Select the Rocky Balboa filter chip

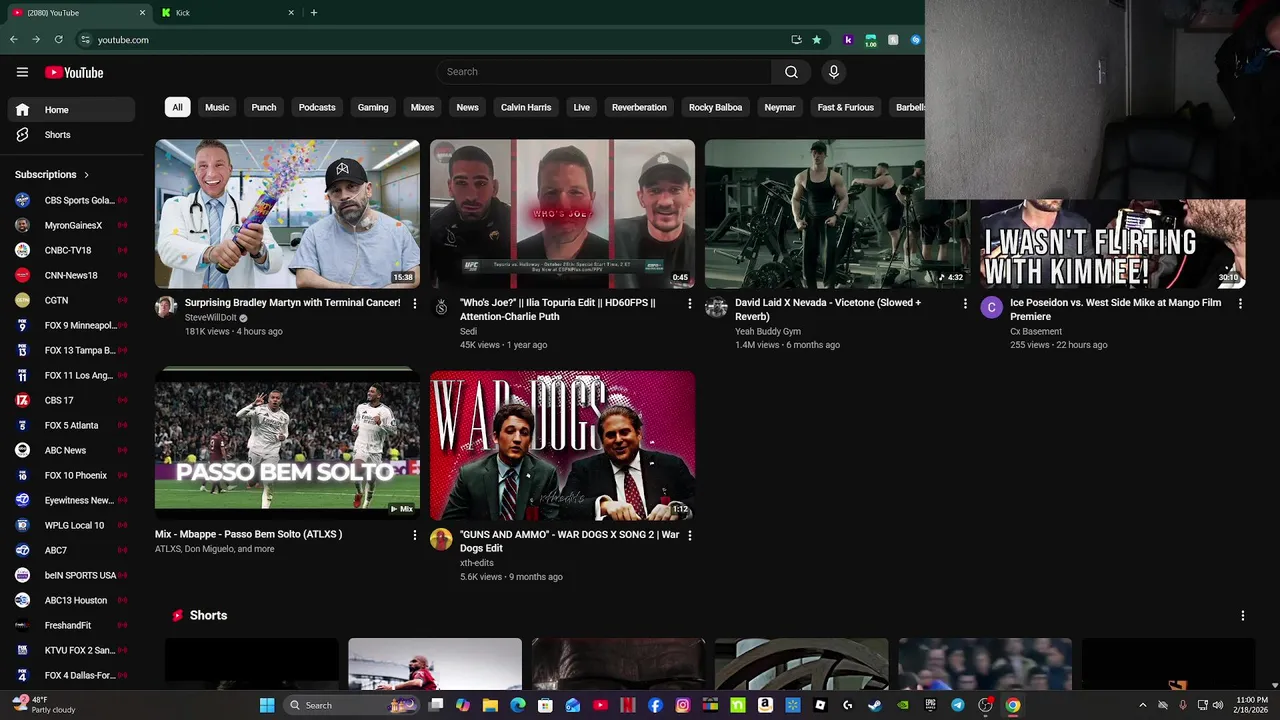point(715,107)
